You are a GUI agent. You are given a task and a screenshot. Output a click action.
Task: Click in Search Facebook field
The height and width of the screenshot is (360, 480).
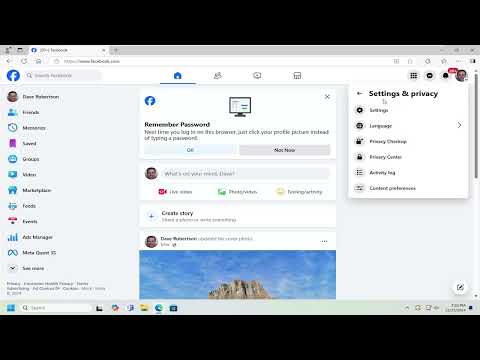63,76
